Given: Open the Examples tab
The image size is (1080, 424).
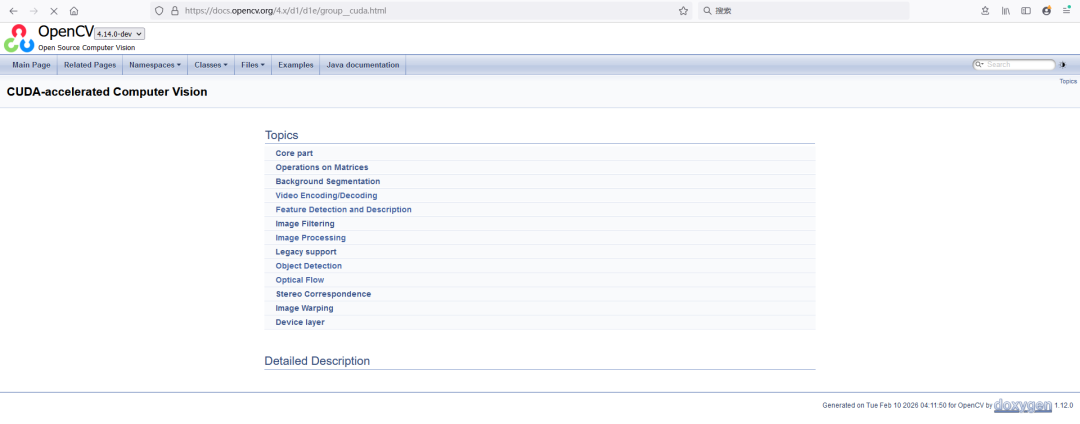Looking at the screenshot, I should pyautogui.click(x=295, y=65).
